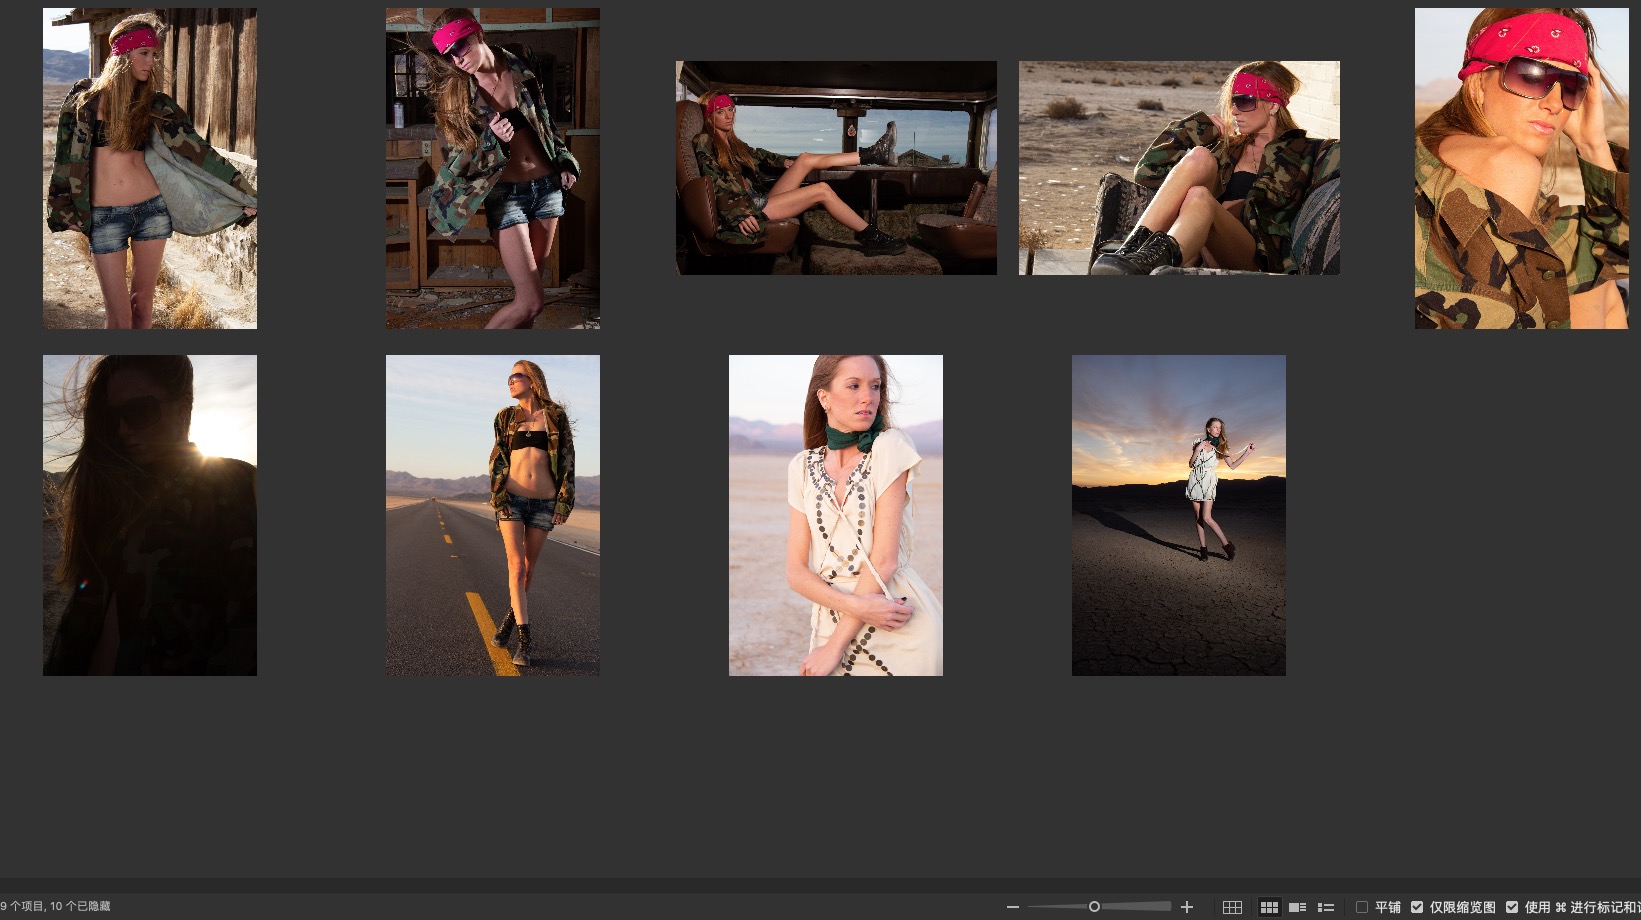Select the sunset cracked desert thumbnail
Screen dimensions: 1641x920
coord(1179,515)
